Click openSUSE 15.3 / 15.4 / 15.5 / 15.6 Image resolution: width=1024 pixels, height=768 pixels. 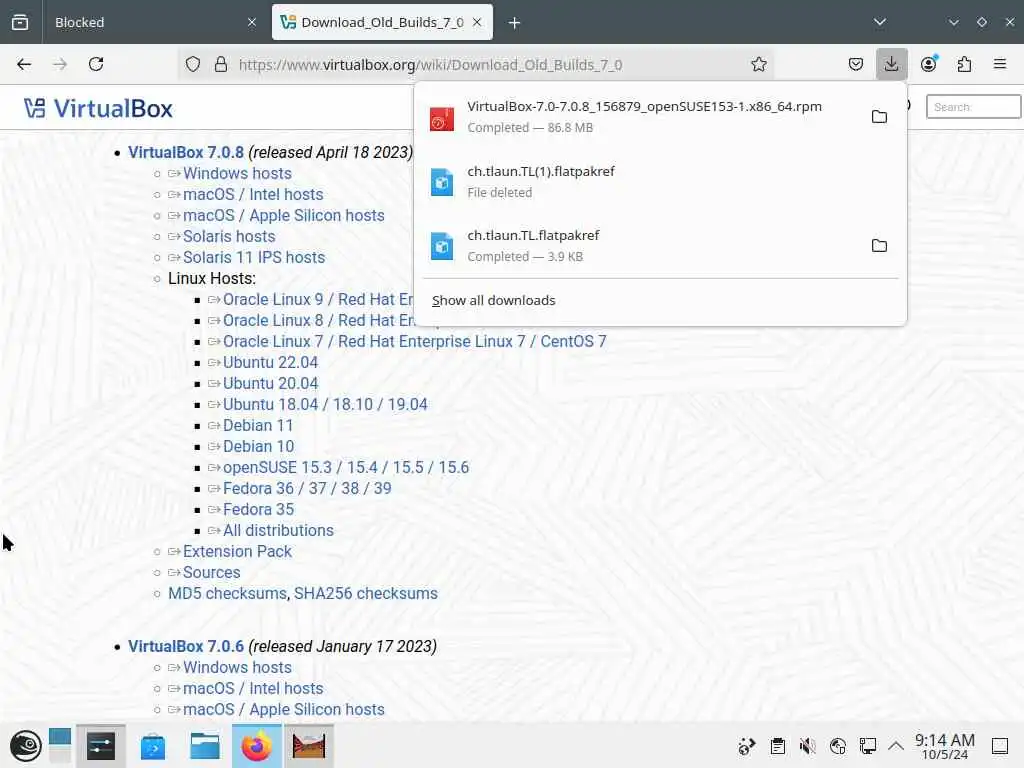pos(345,467)
